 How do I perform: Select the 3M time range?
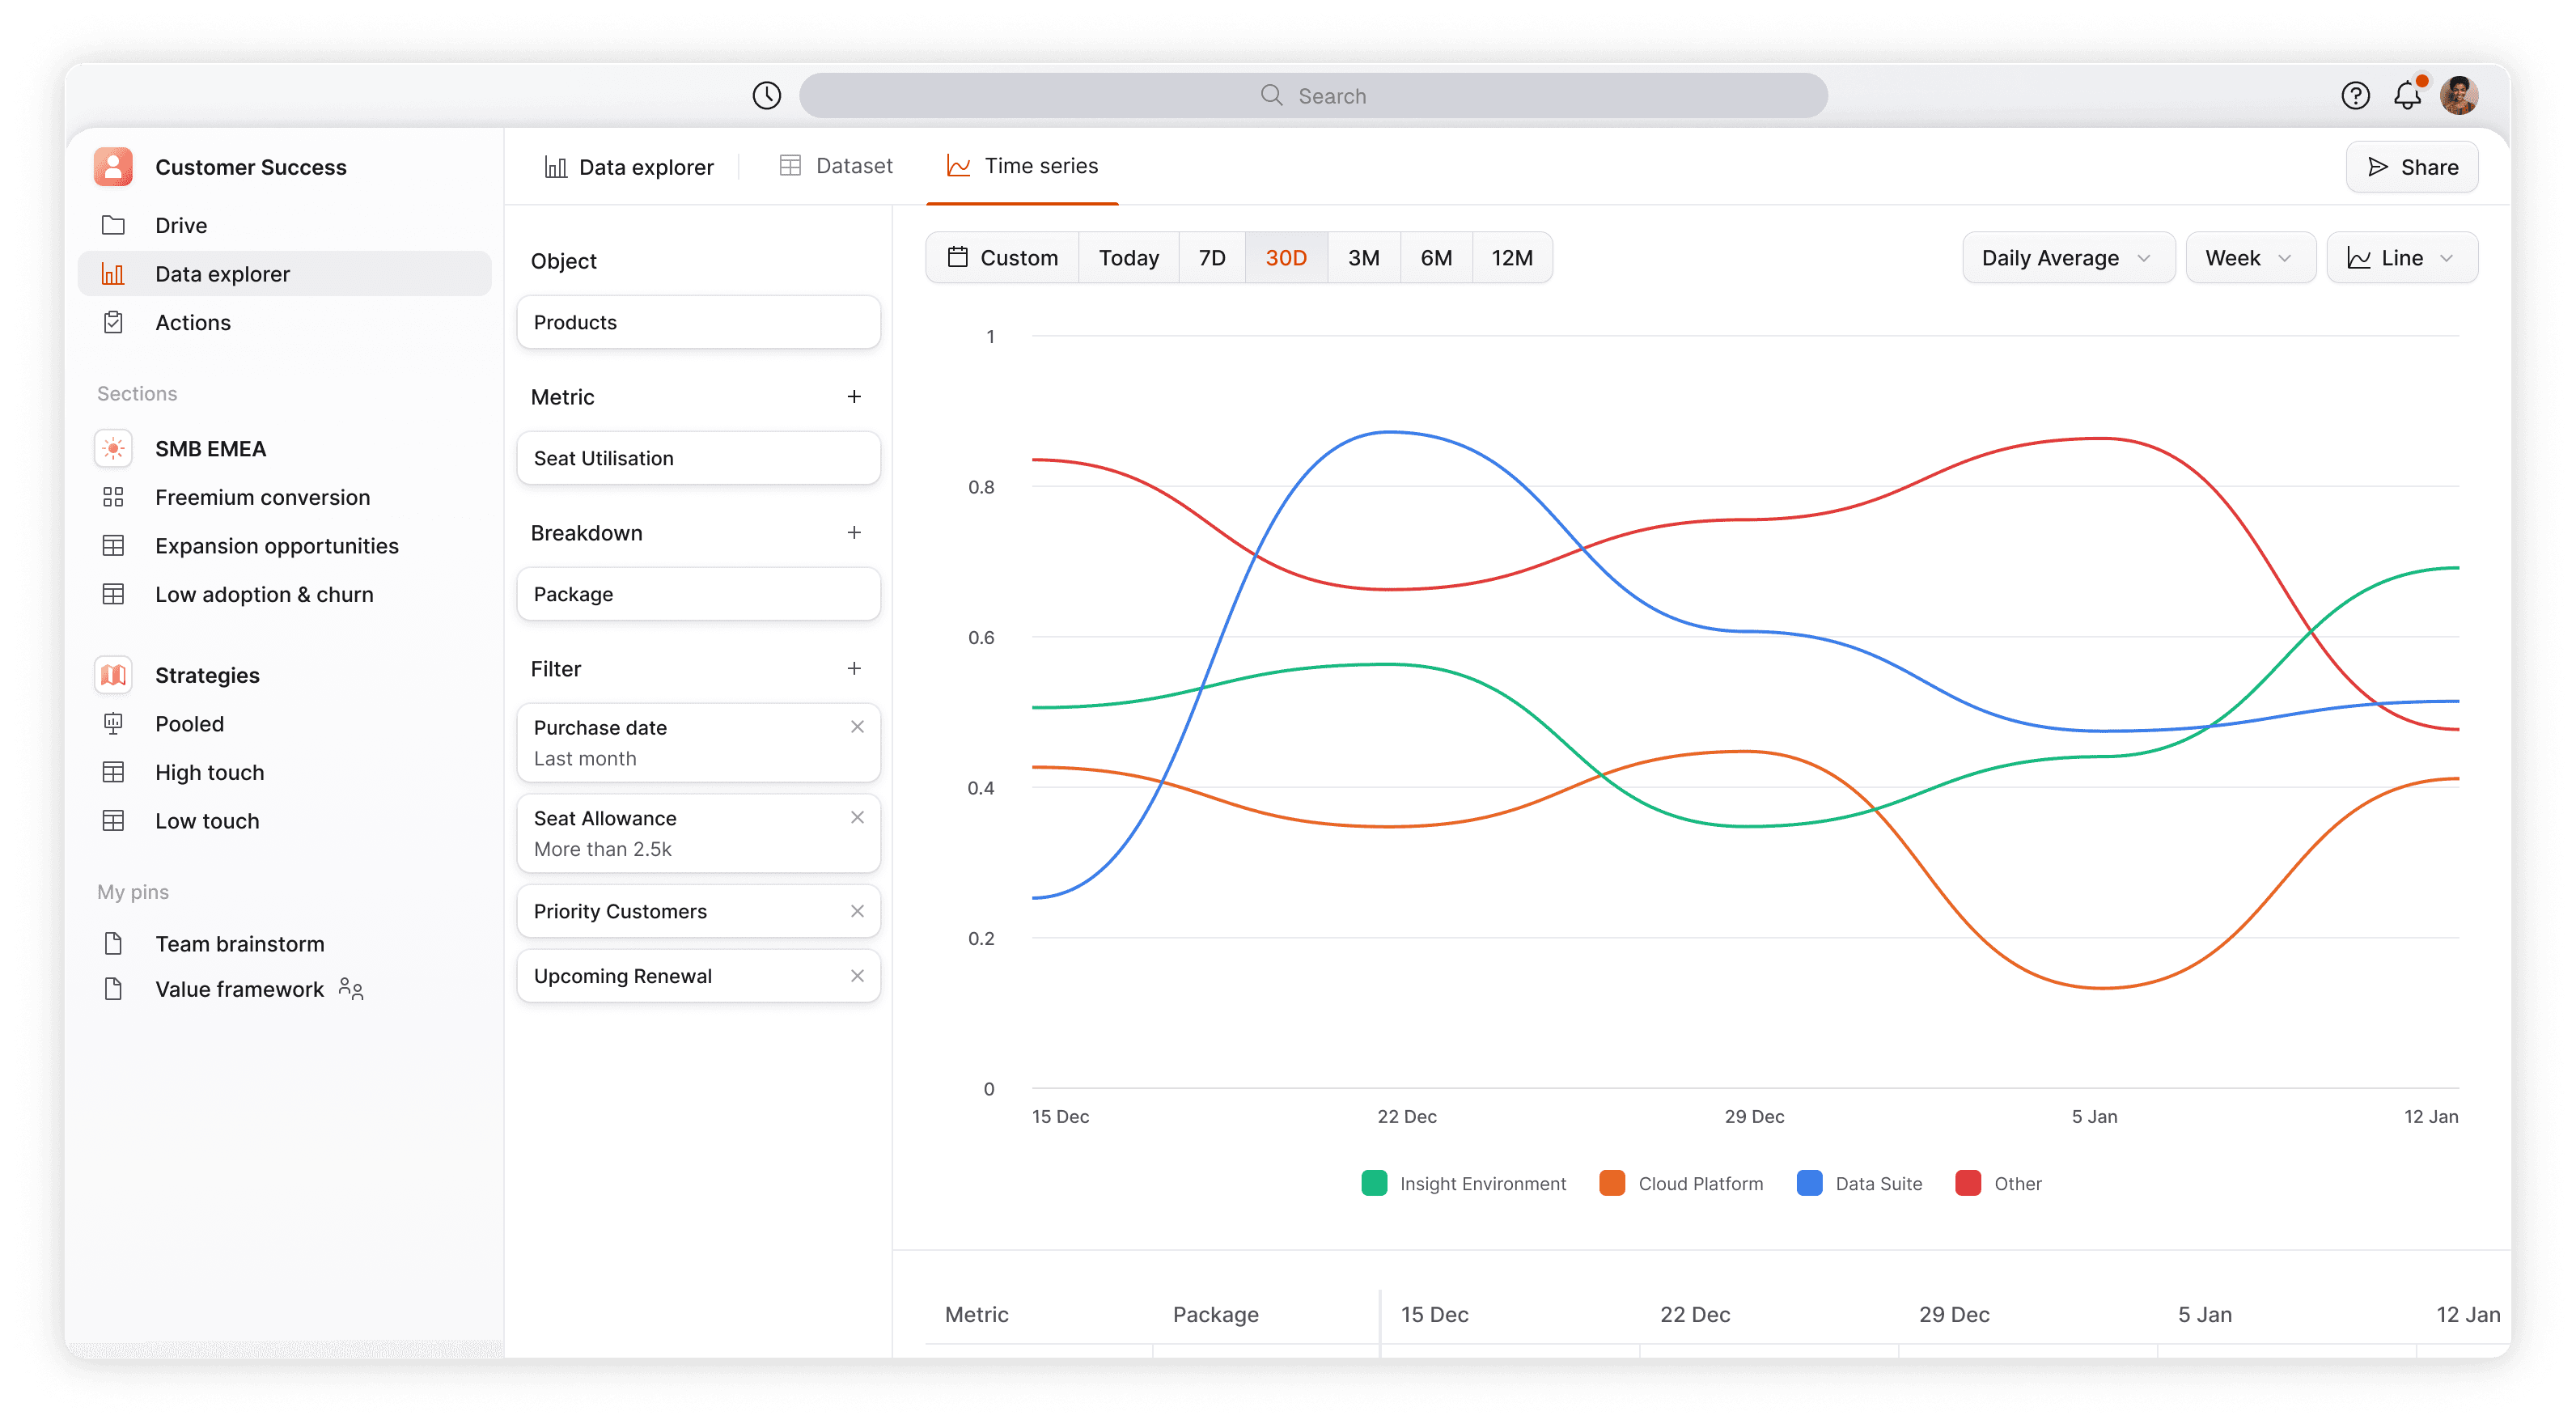tap(1363, 258)
